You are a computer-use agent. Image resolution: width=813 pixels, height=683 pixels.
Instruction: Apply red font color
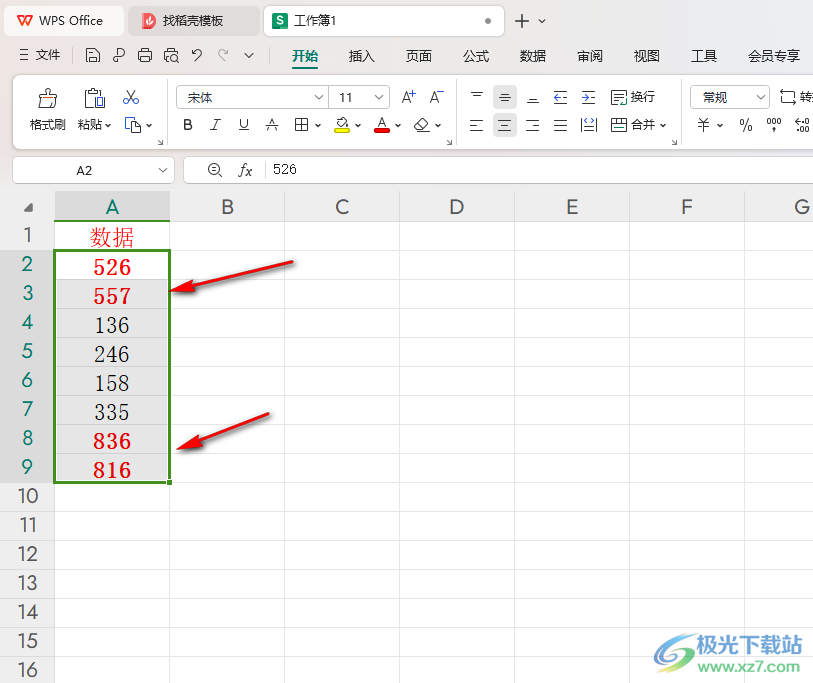[x=382, y=125]
